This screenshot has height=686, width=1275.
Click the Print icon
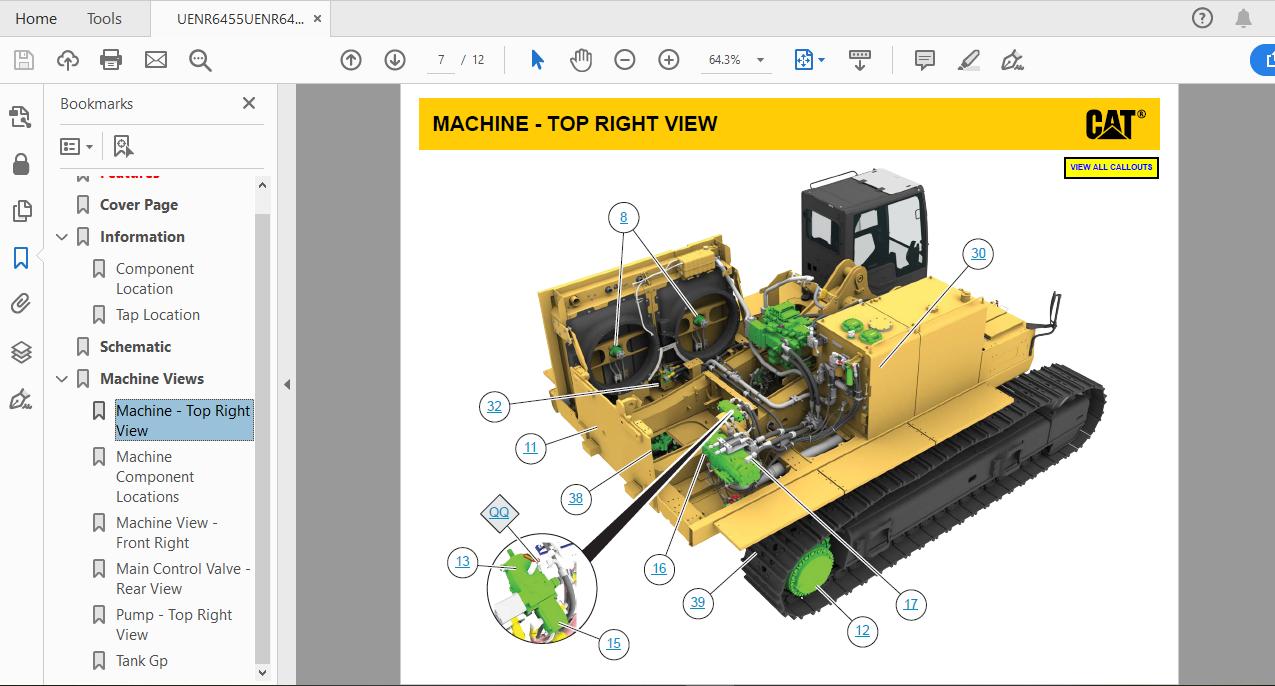(x=112, y=59)
